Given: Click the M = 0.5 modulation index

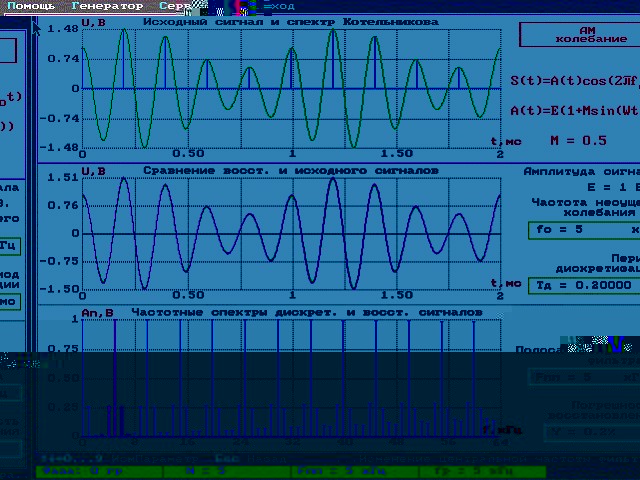Looking at the screenshot, I should [578, 141].
